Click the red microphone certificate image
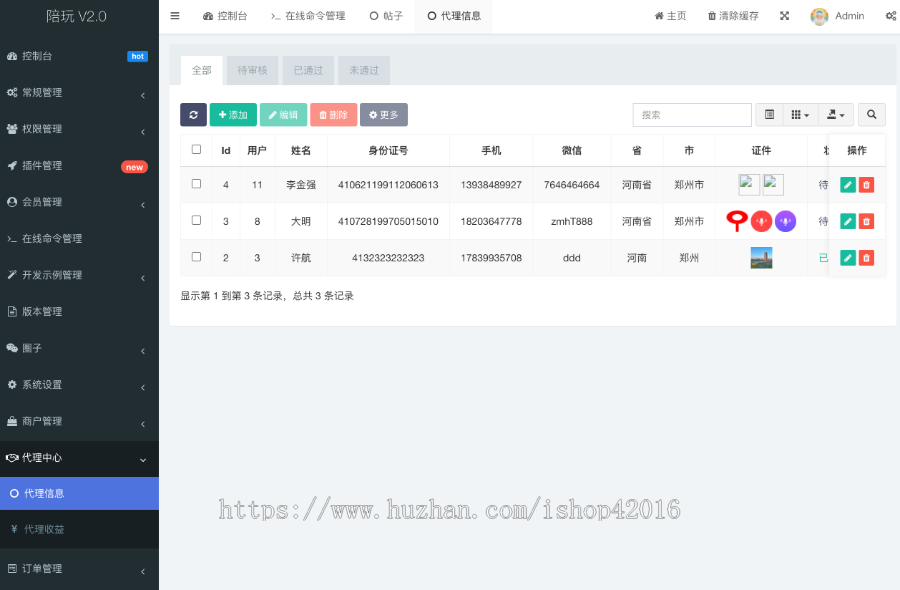The image size is (900, 590). tap(762, 222)
